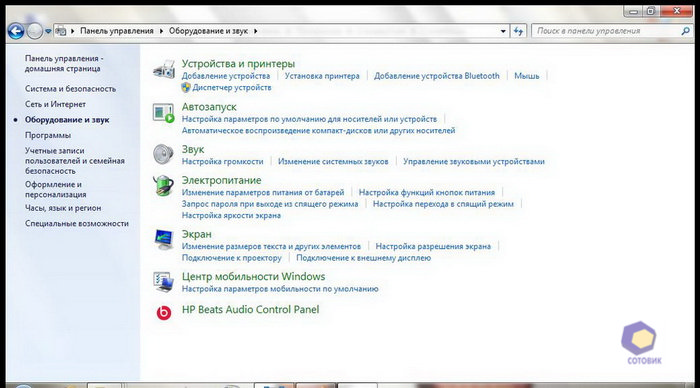Image resolution: width=700 pixels, height=388 pixels.
Task: Open Учетные записи пользователей sidebar link
Action: pyautogui.click(x=75, y=161)
